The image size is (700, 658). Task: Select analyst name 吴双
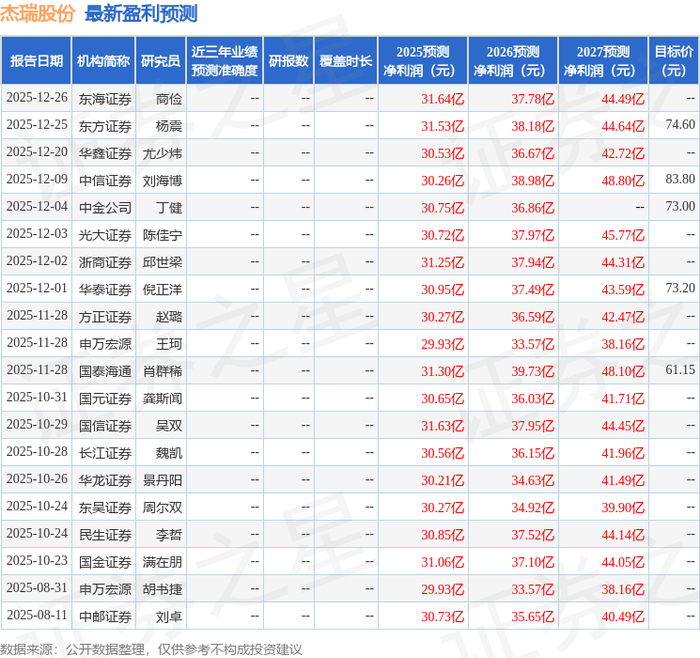[169, 425]
